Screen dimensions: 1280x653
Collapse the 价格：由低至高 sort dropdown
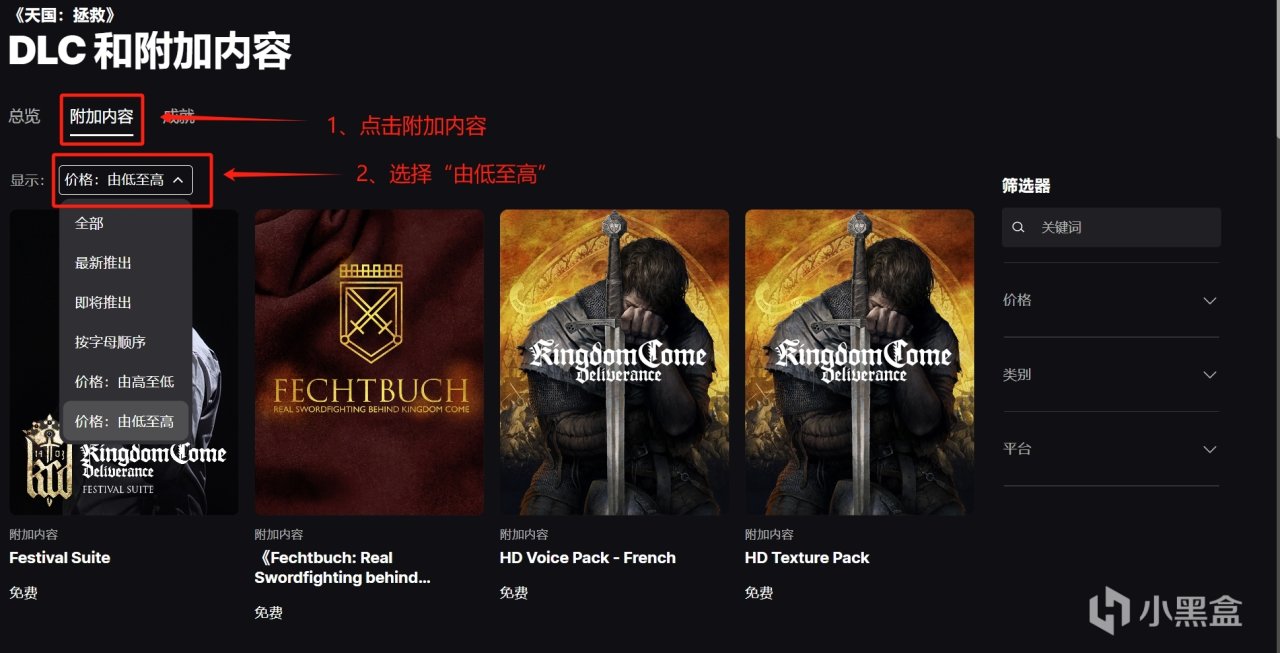125,180
